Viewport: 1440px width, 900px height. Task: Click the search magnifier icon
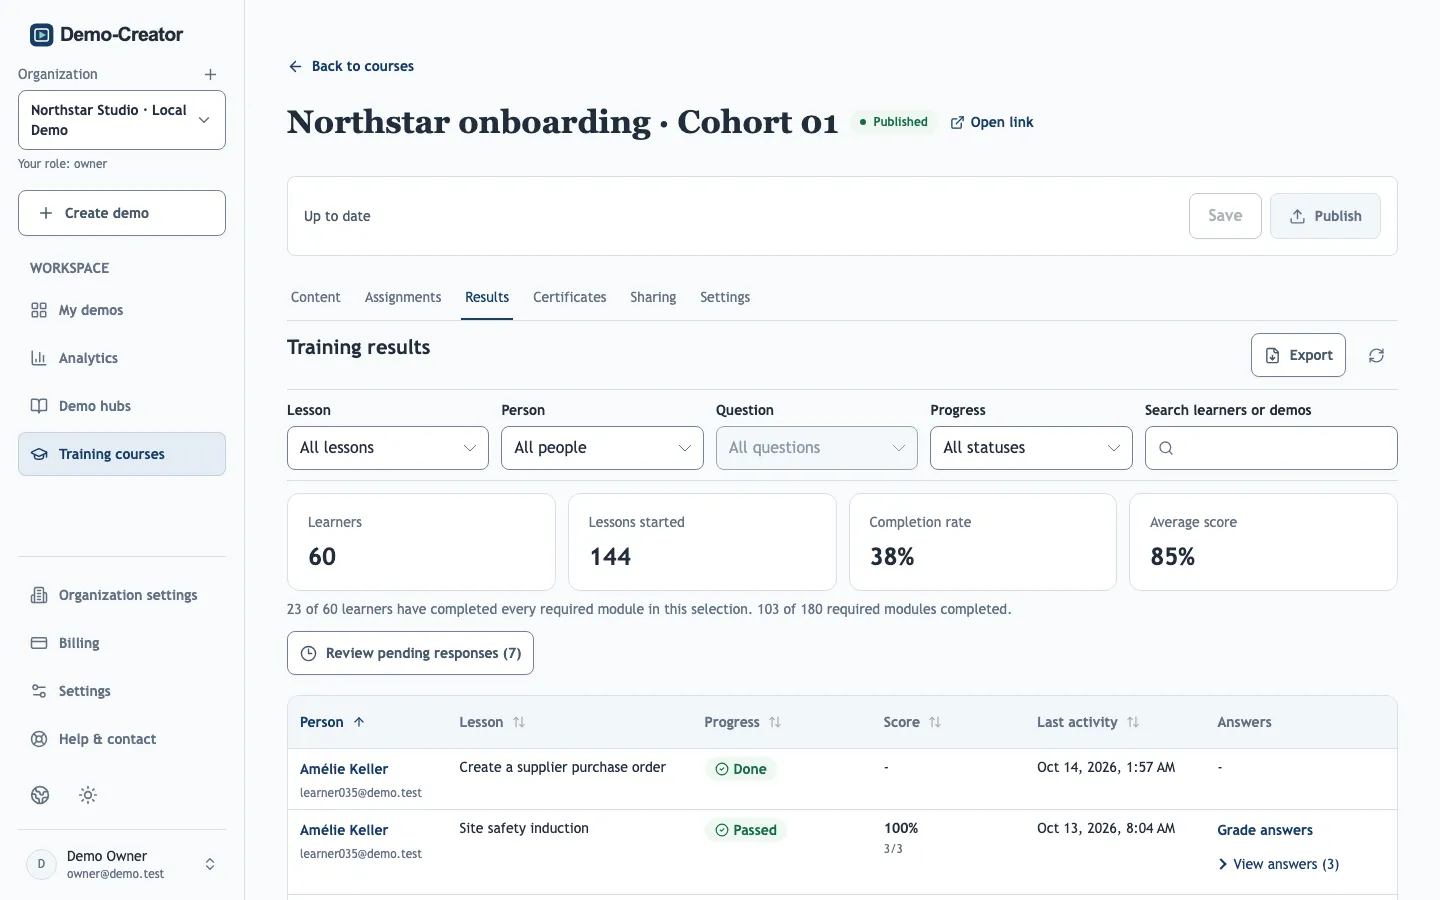click(x=1166, y=448)
